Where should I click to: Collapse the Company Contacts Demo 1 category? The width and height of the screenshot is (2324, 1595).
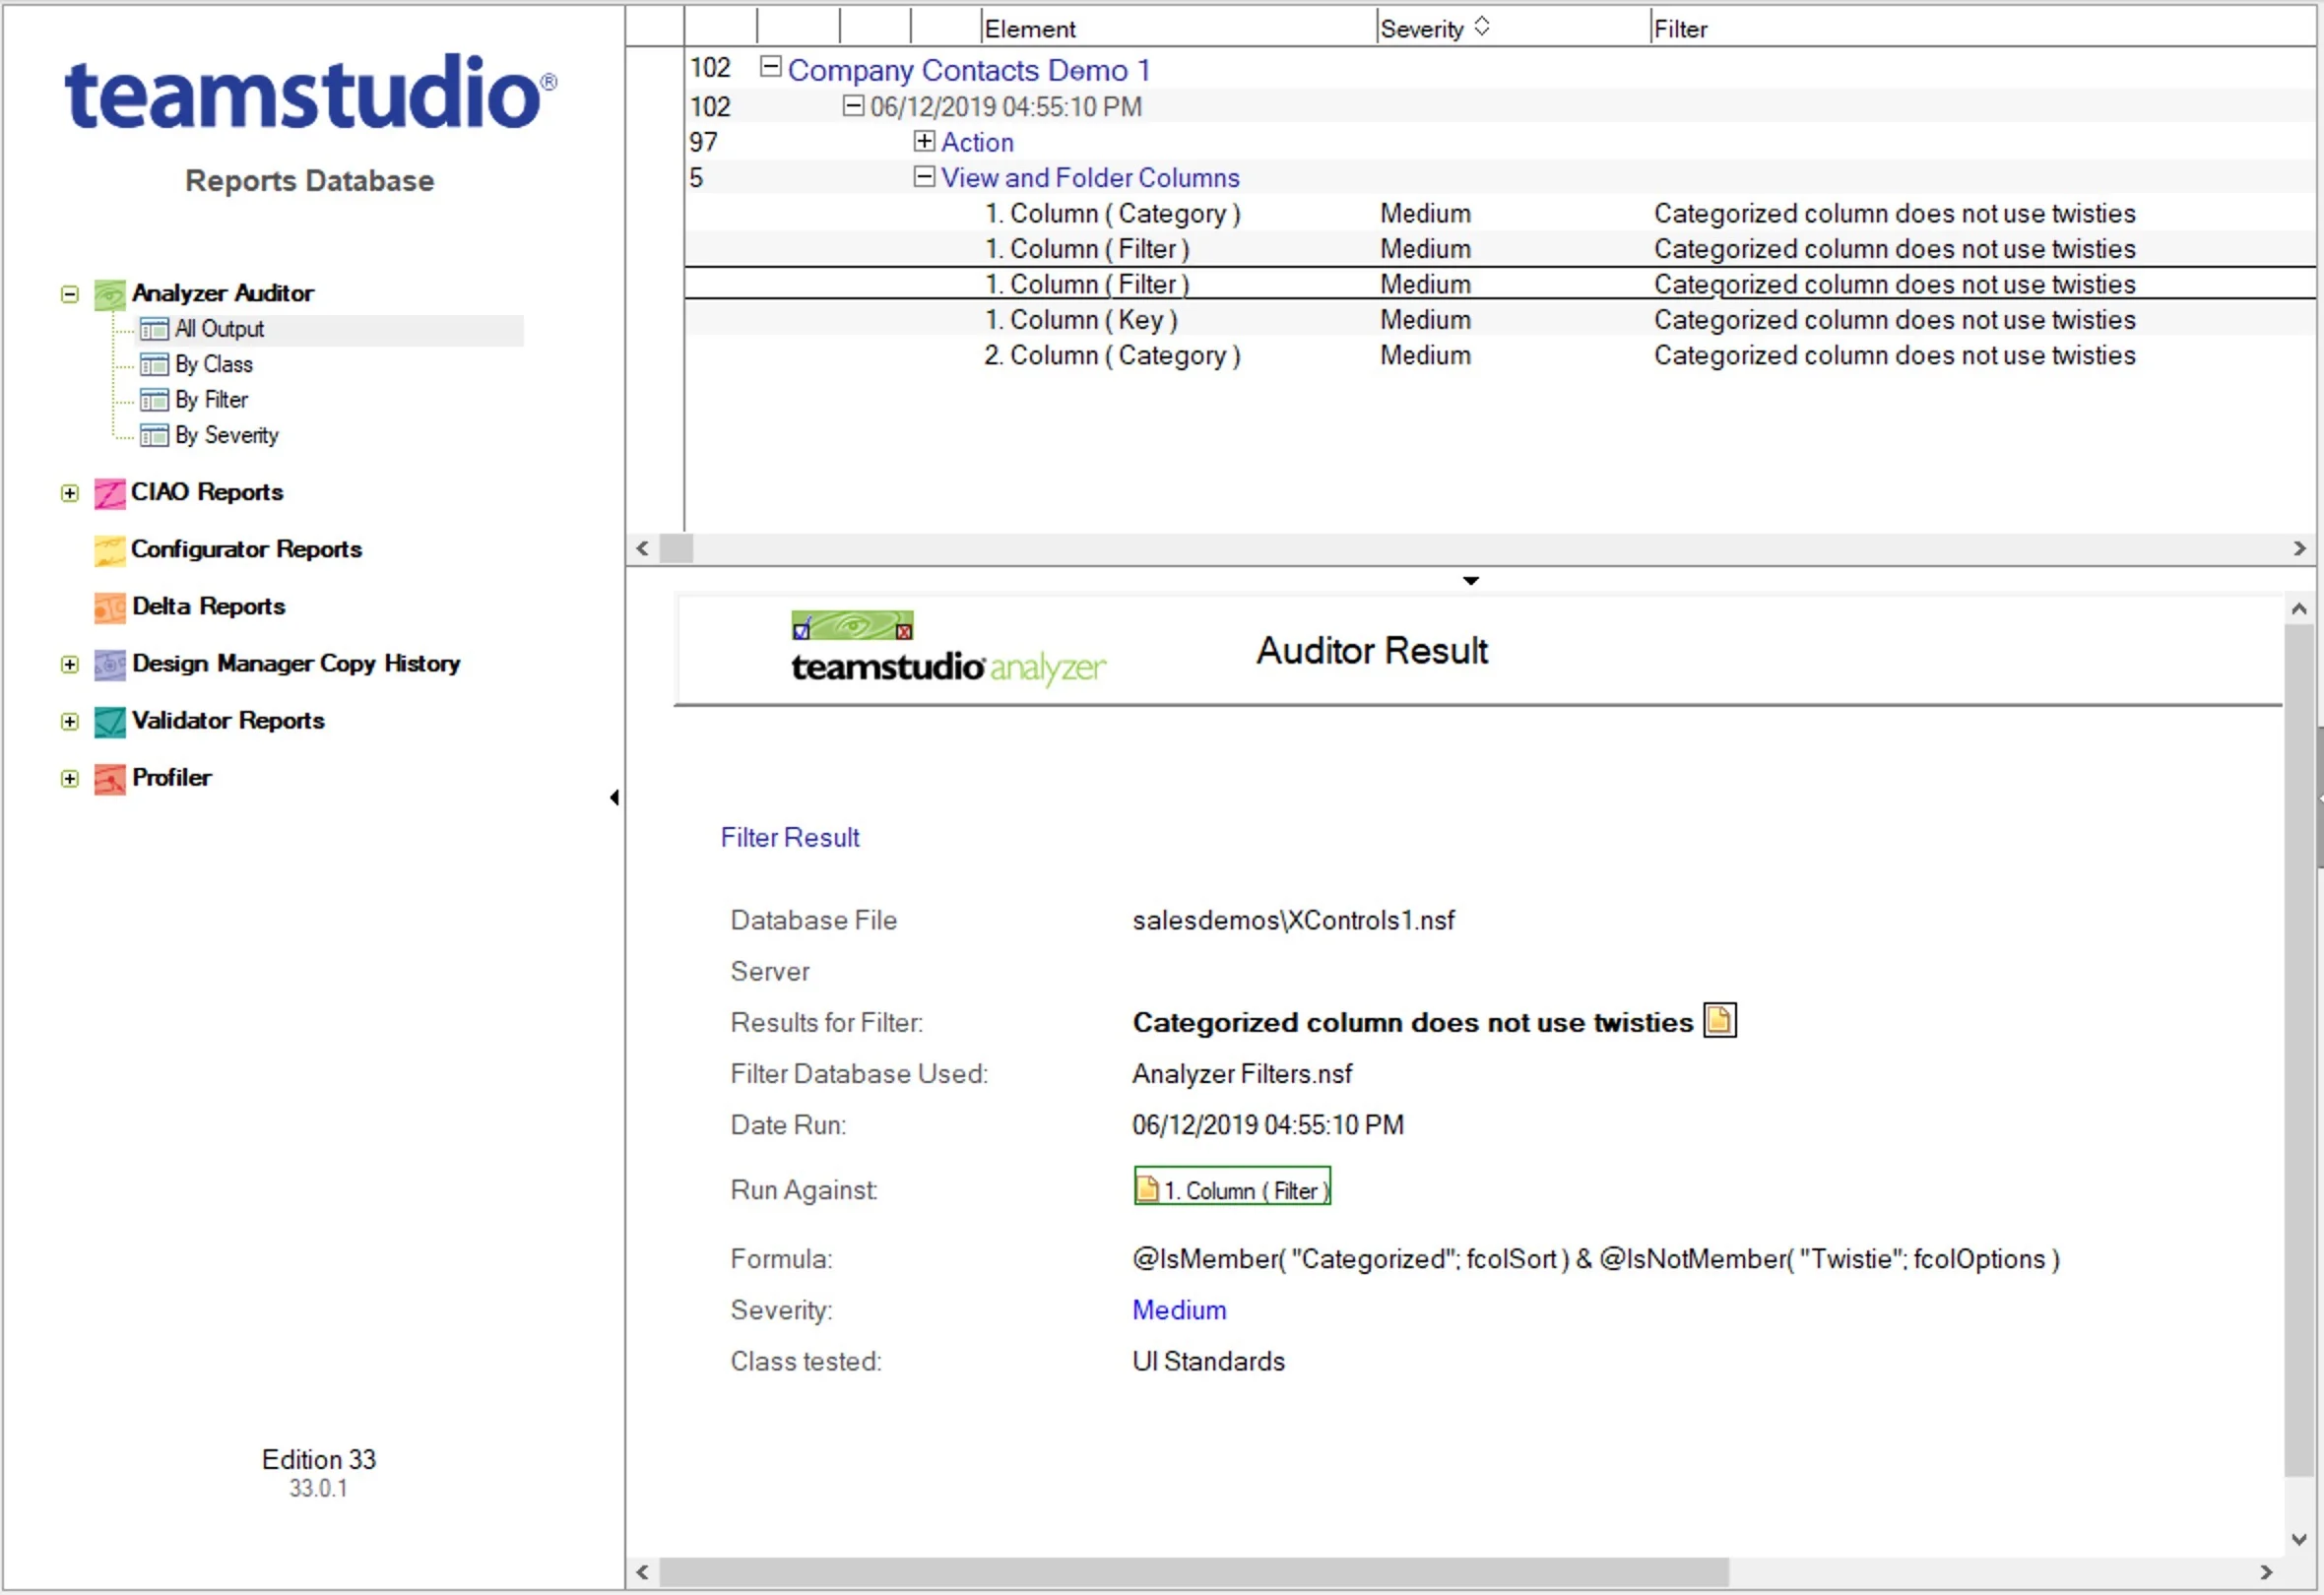click(770, 67)
